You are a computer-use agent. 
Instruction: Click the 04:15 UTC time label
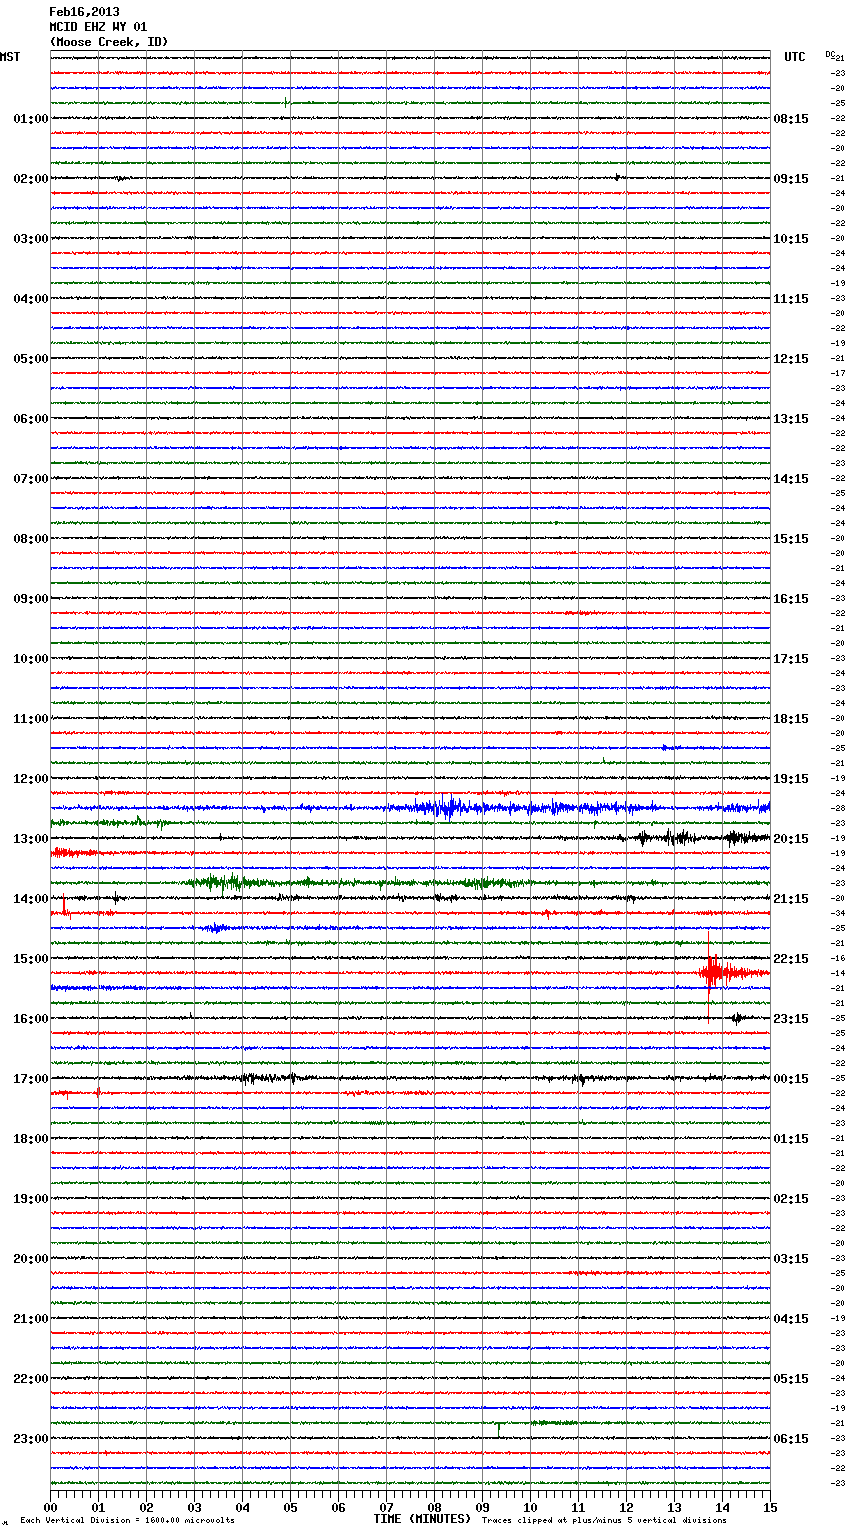click(x=791, y=1319)
